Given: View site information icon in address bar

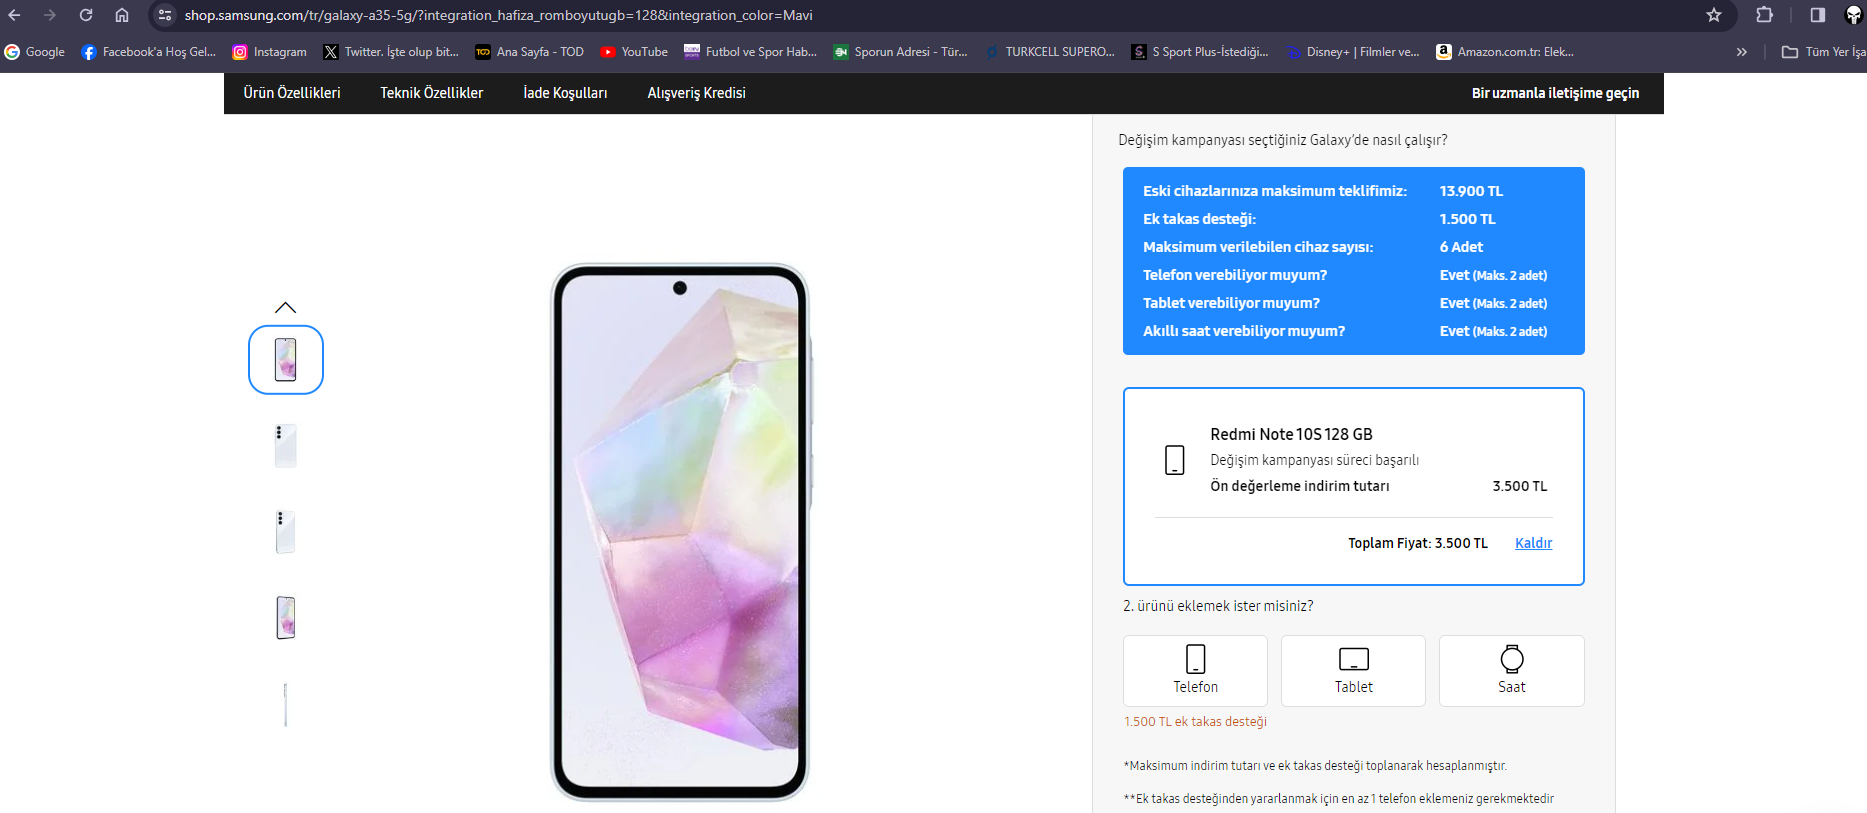Looking at the screenshot, I should click(165, 15).
